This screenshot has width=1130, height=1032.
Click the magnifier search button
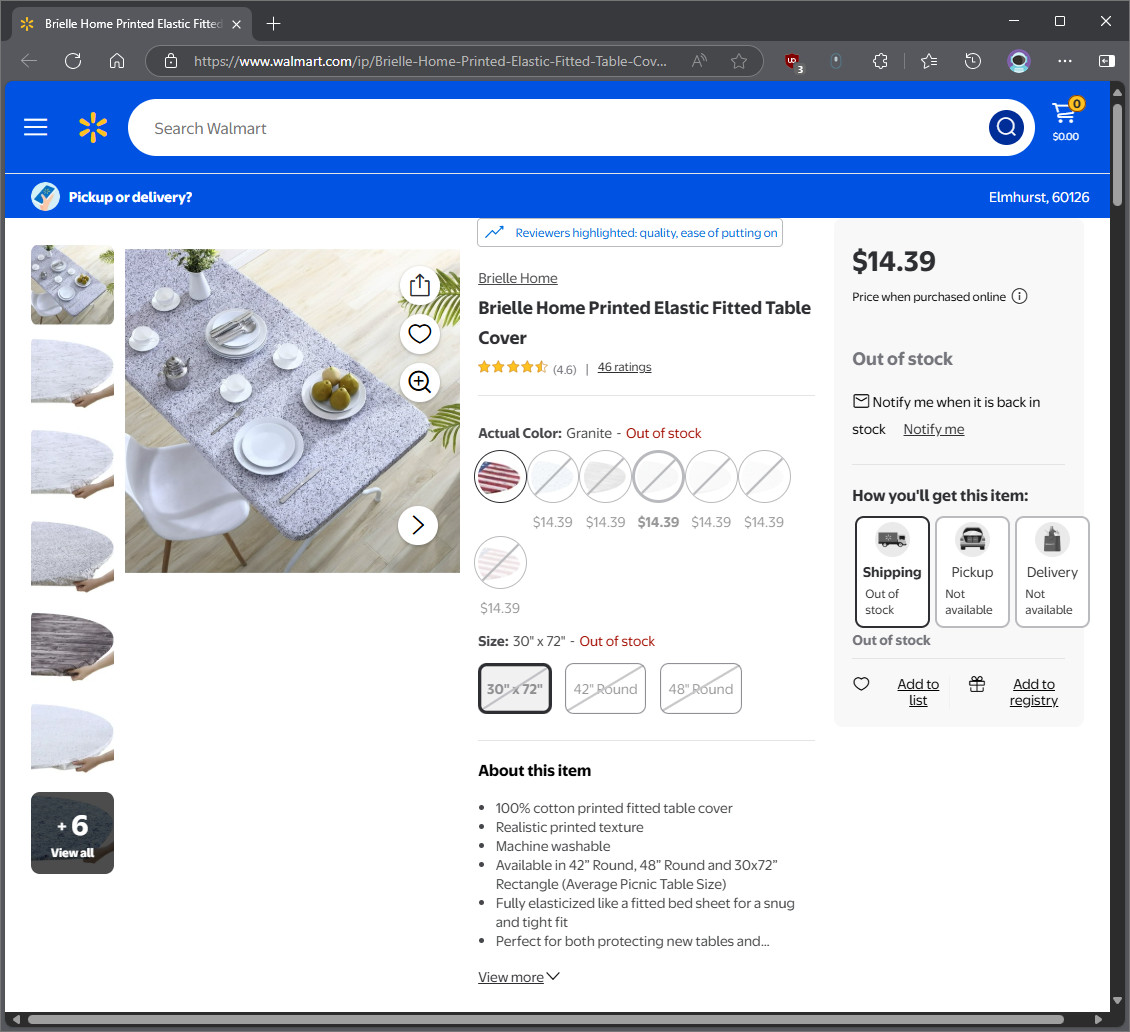pos(1006,128)
